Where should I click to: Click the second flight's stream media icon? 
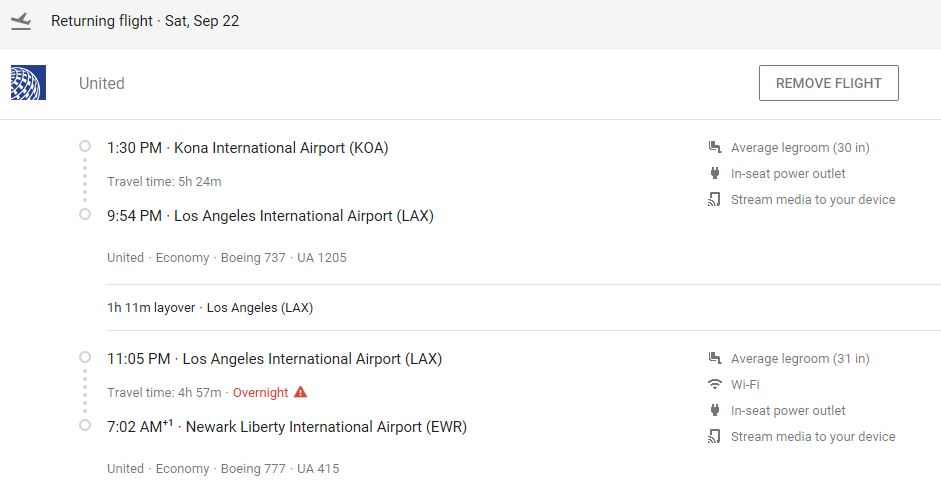[714, 437]
